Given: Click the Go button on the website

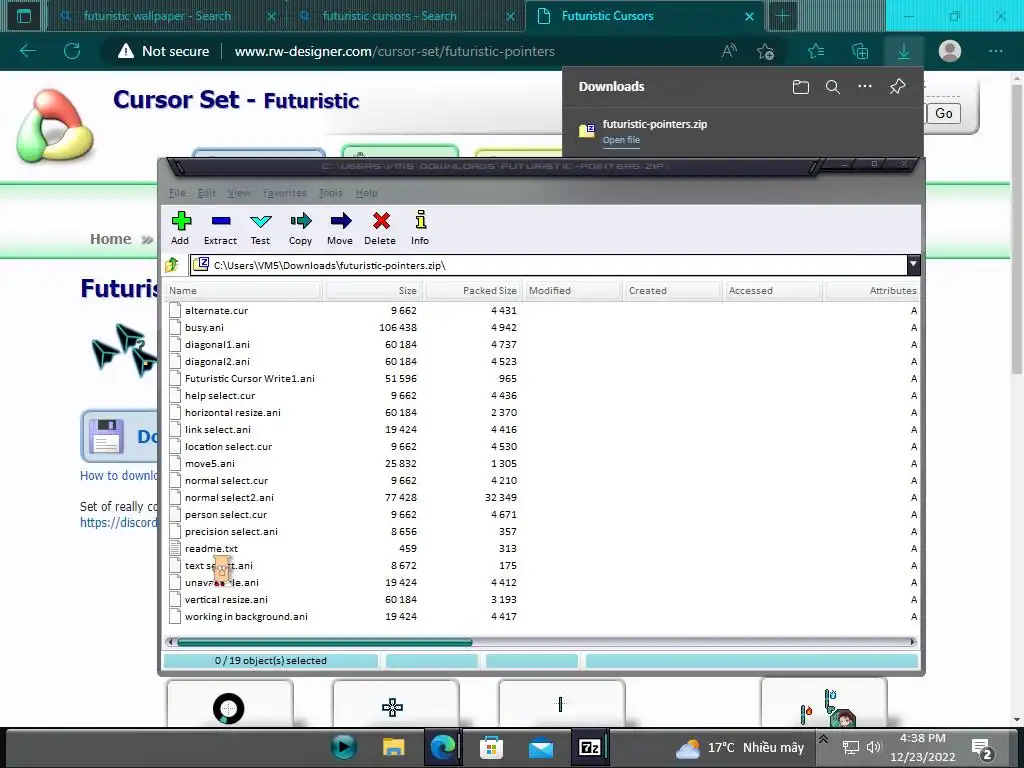Looking at the screenshot, I should click(944, 114).
